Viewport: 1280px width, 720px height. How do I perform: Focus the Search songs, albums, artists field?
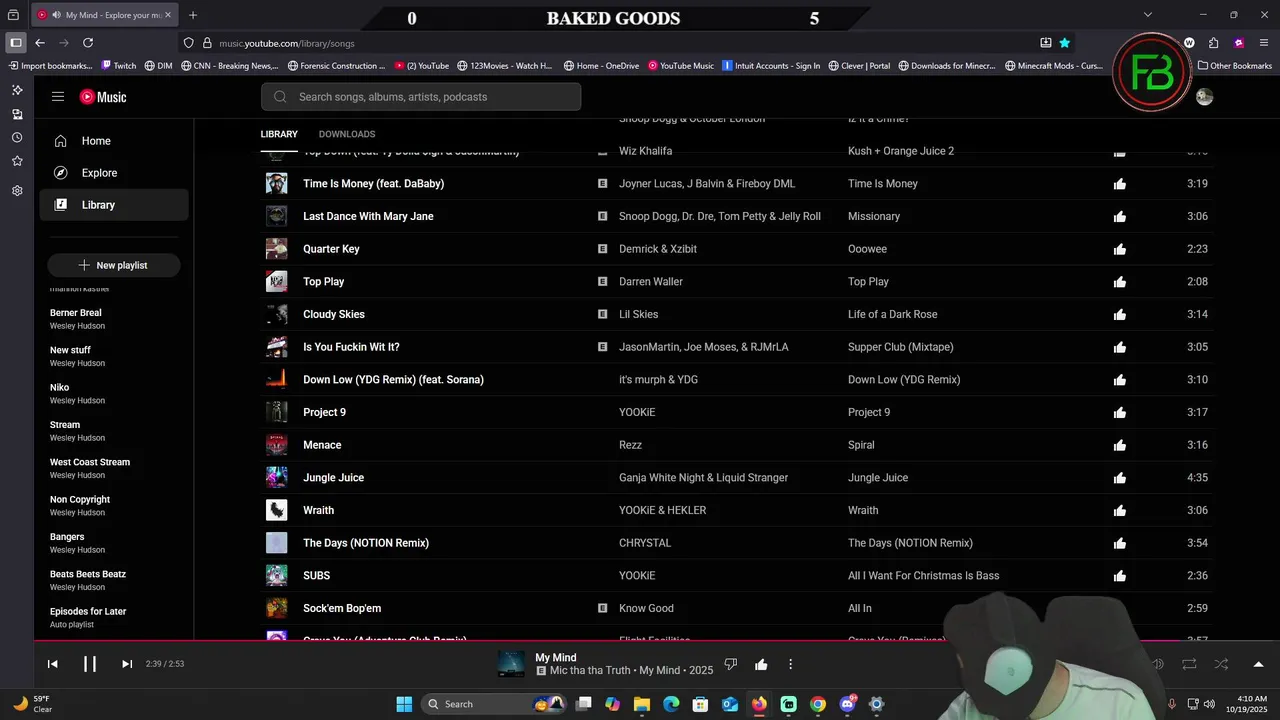[421, 97]
